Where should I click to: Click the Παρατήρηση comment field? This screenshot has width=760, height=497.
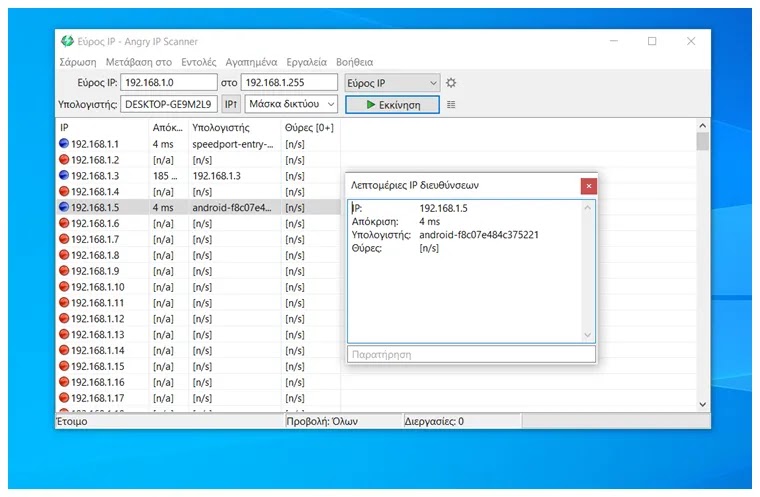471,354
